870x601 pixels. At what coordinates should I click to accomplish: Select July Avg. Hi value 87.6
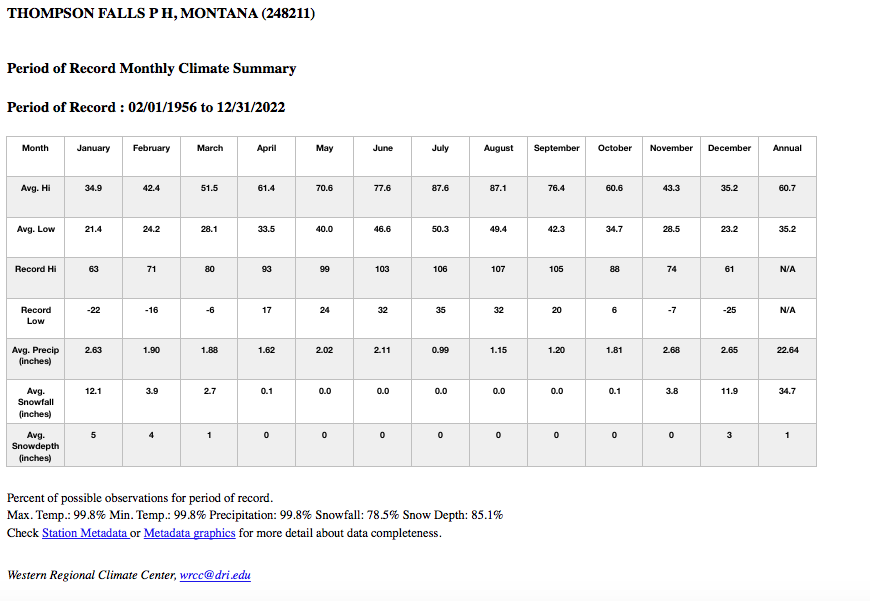[441, 188]
